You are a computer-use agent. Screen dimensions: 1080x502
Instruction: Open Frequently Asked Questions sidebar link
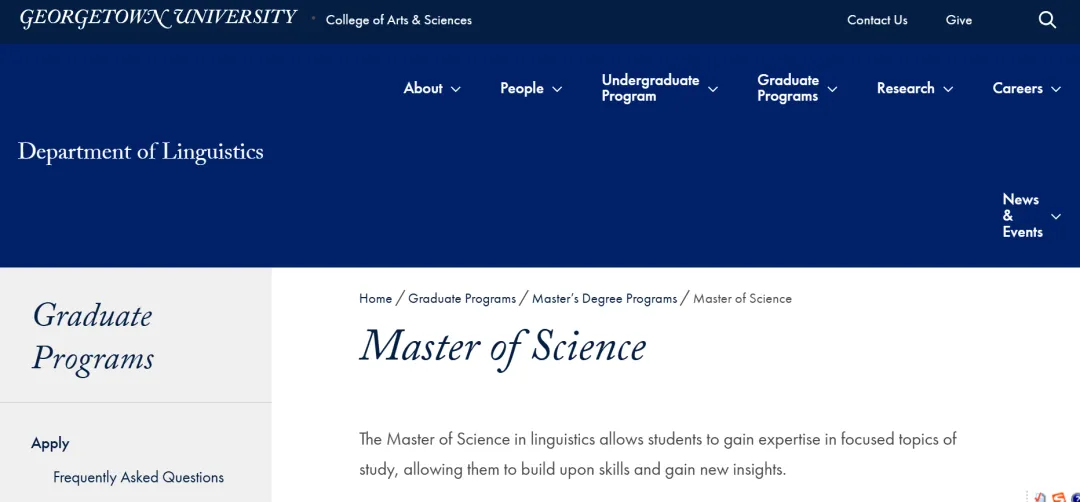coord(138,477)
